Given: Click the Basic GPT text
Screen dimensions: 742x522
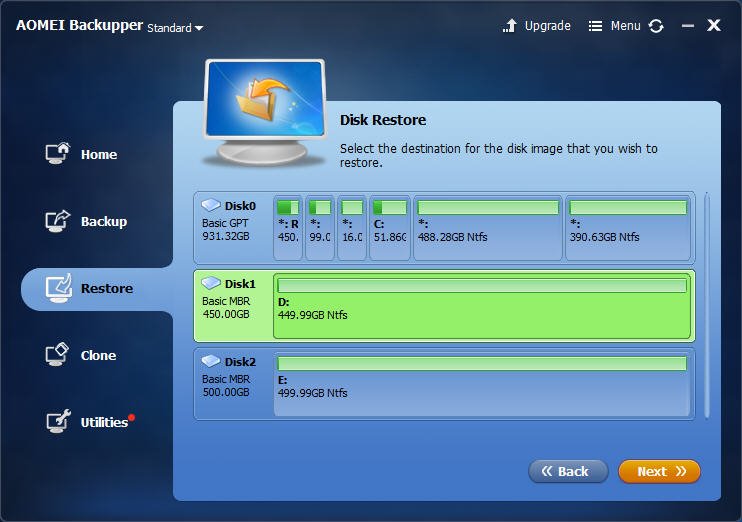Looking at the screenshot, I should pos(225,223).
